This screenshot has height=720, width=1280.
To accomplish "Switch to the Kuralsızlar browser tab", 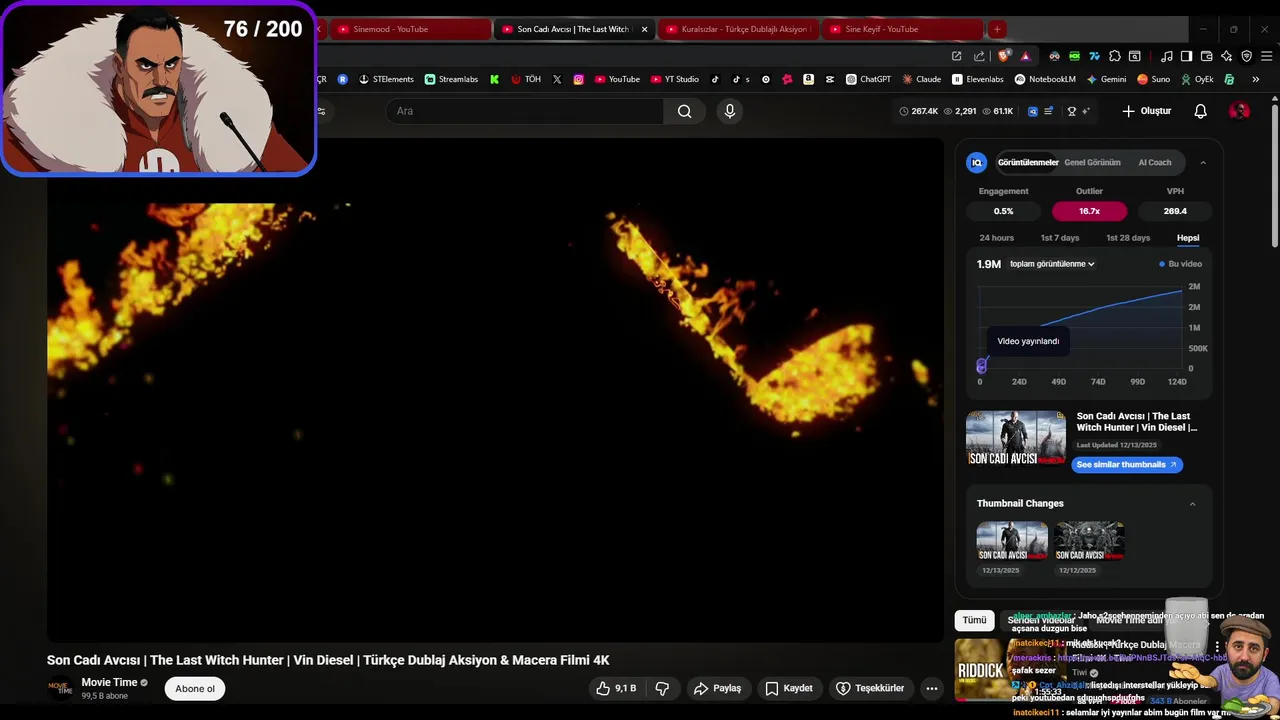I will [738, 29].
